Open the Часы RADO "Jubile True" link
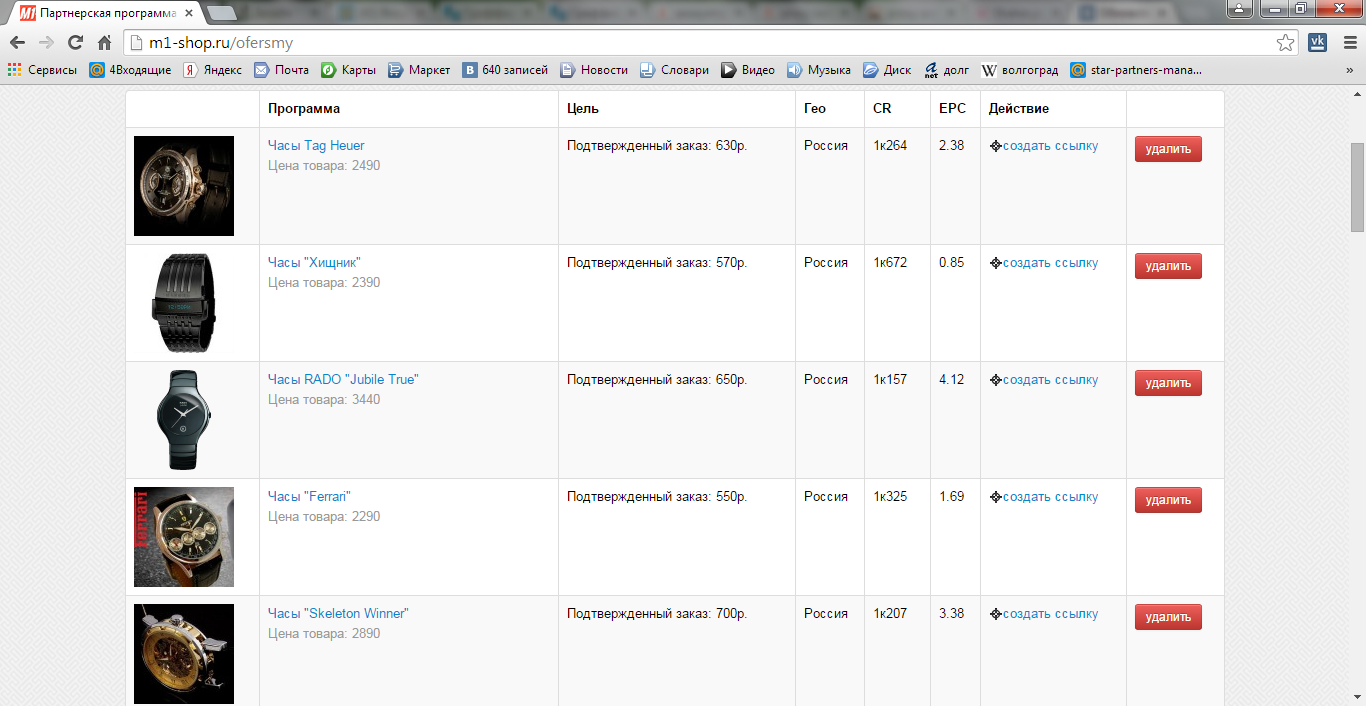Image resolution: width=1366 pixels, height=706 pixels. click(343, 379)
